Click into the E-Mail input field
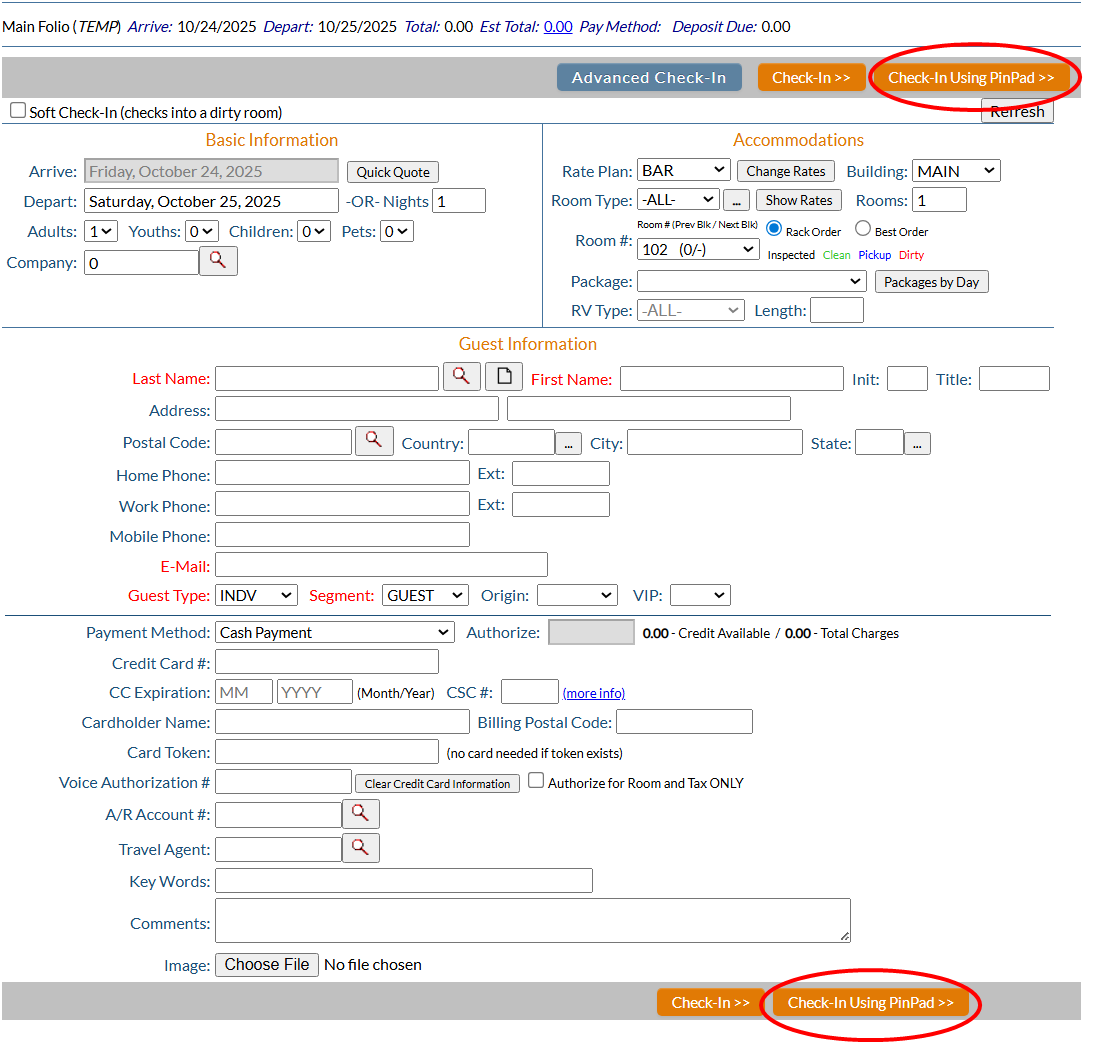 point(381,565)
